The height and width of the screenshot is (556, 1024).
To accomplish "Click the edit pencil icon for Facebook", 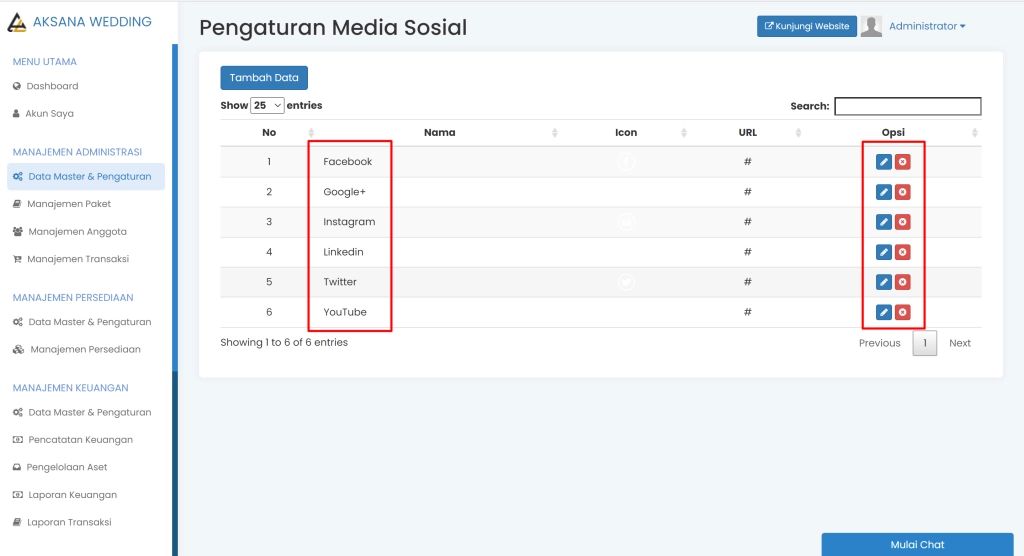I will 884,162.
